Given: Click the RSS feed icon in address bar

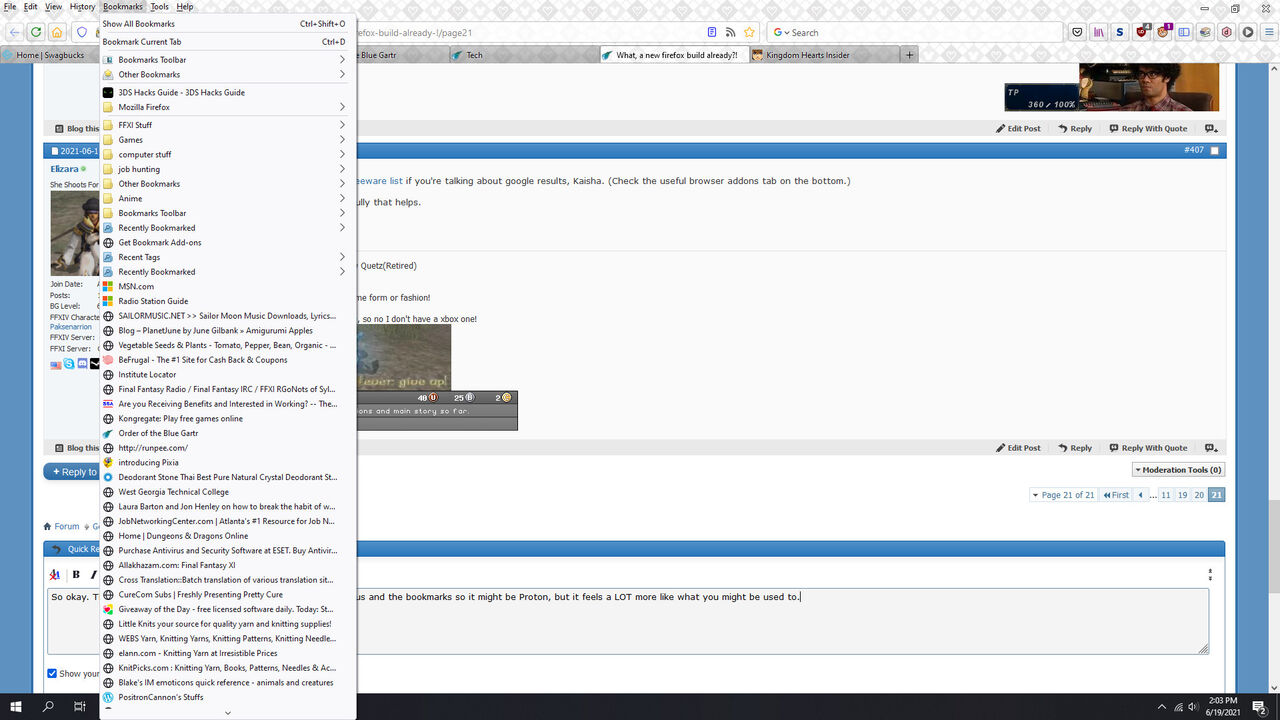Looking at the screenshot, I should [x=731, y=32].
